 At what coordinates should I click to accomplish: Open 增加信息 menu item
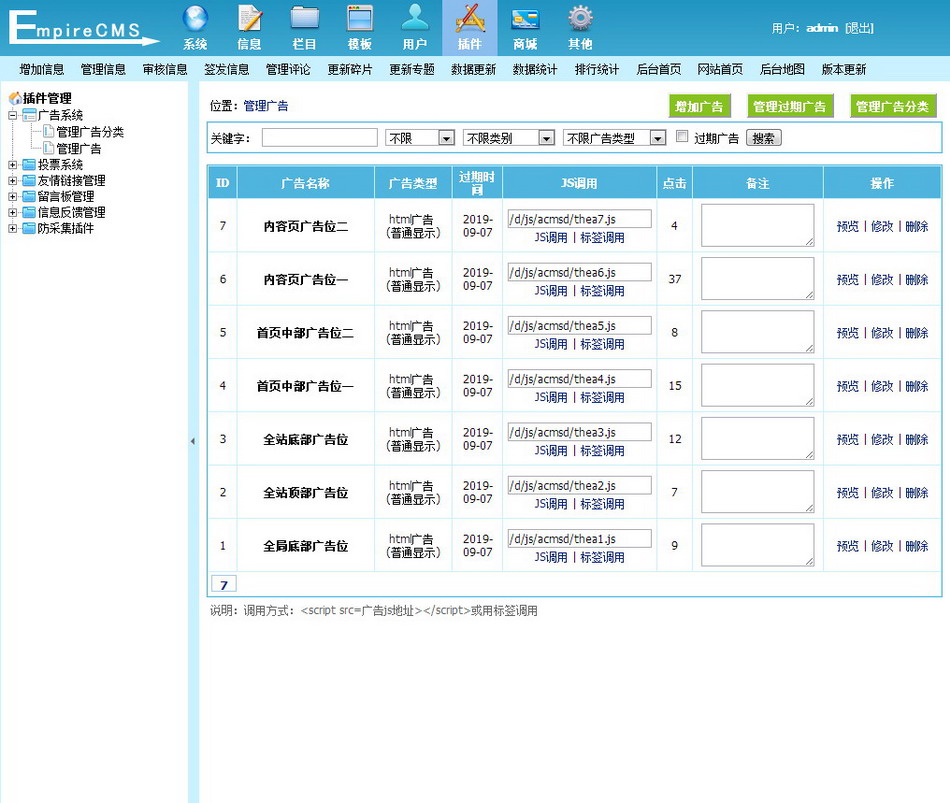click(x=42, y=70)
